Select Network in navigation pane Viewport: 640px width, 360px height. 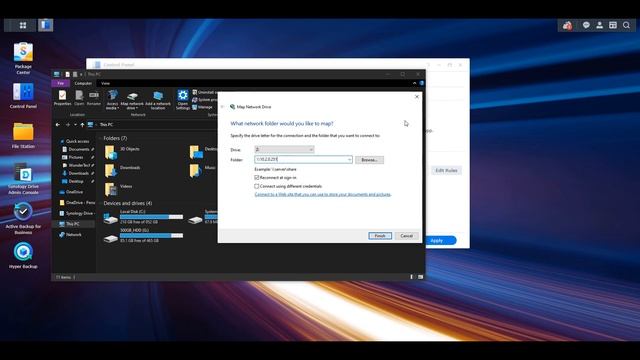[x=70, y=235]
